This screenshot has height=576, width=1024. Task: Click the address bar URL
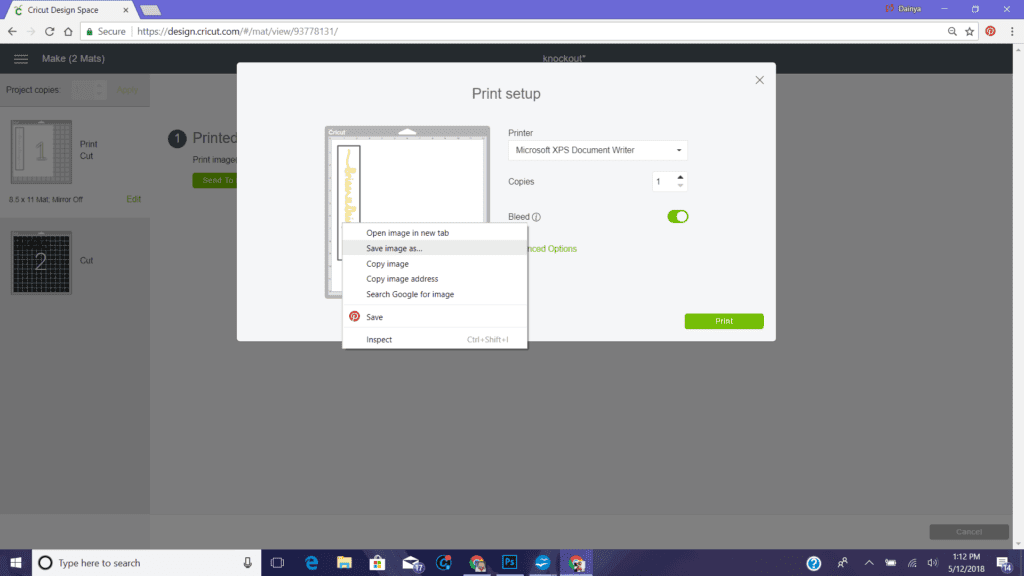(238, 31)
